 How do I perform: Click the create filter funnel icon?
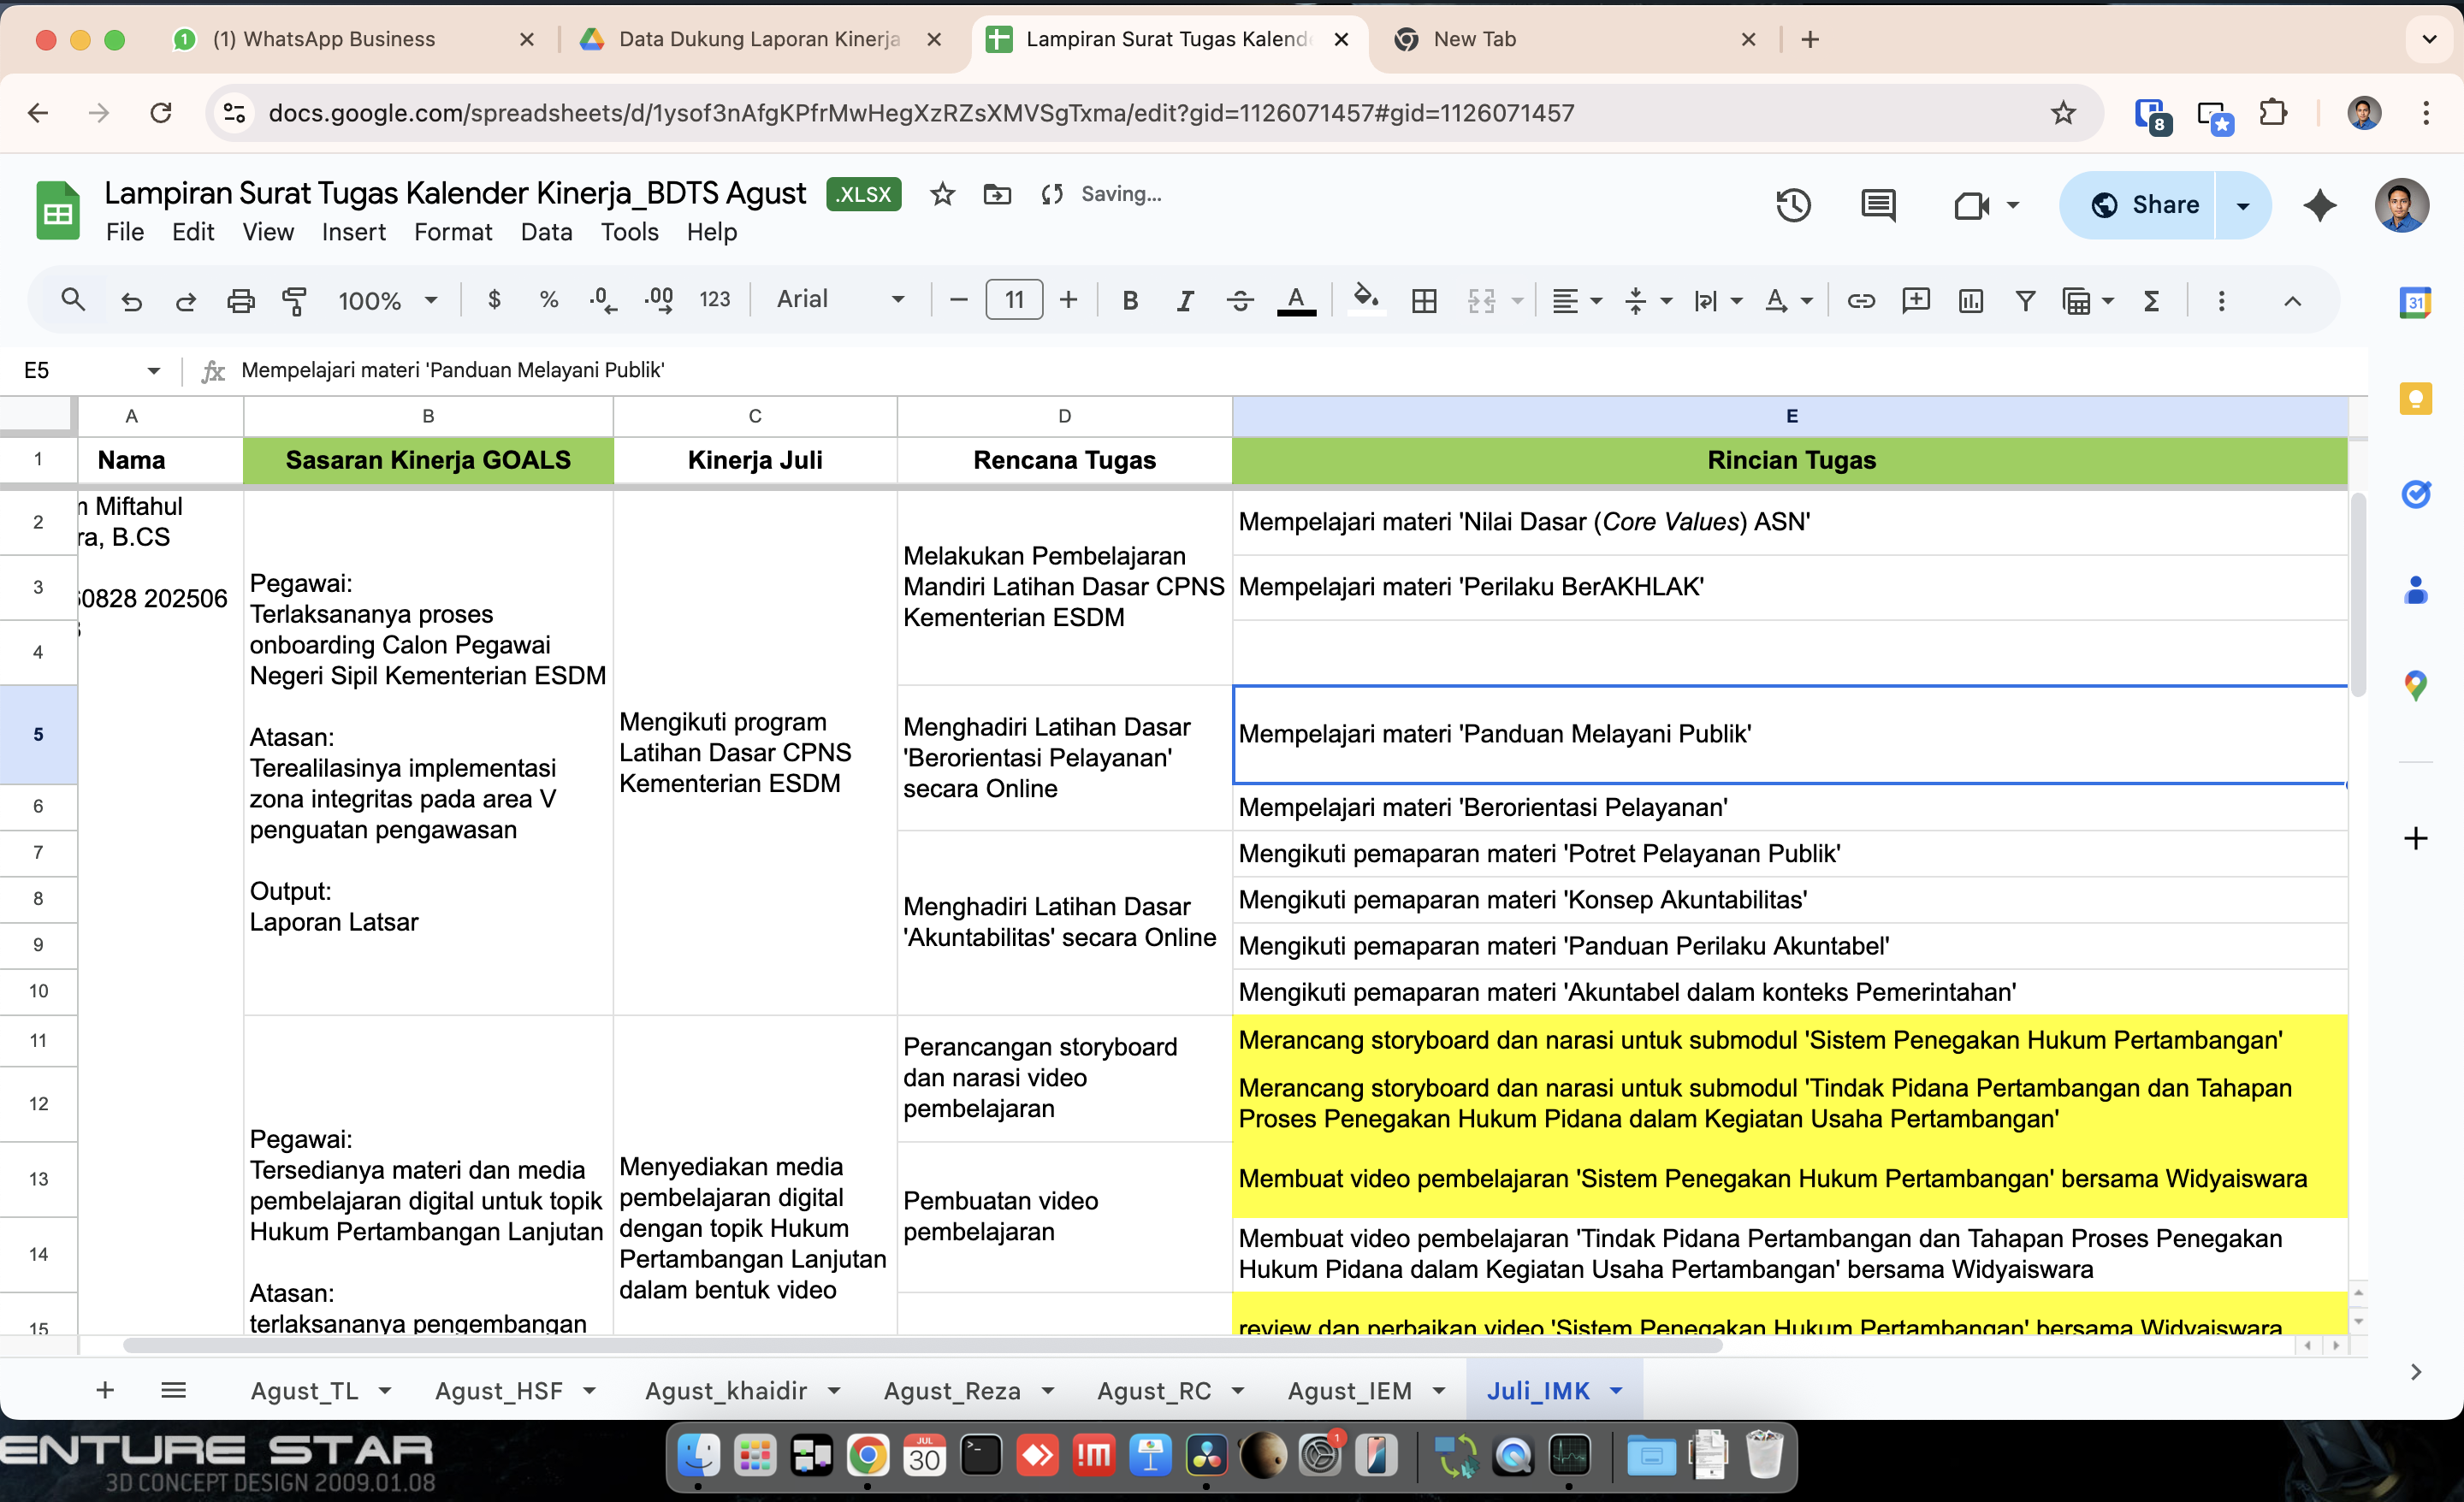[2025, 300]
